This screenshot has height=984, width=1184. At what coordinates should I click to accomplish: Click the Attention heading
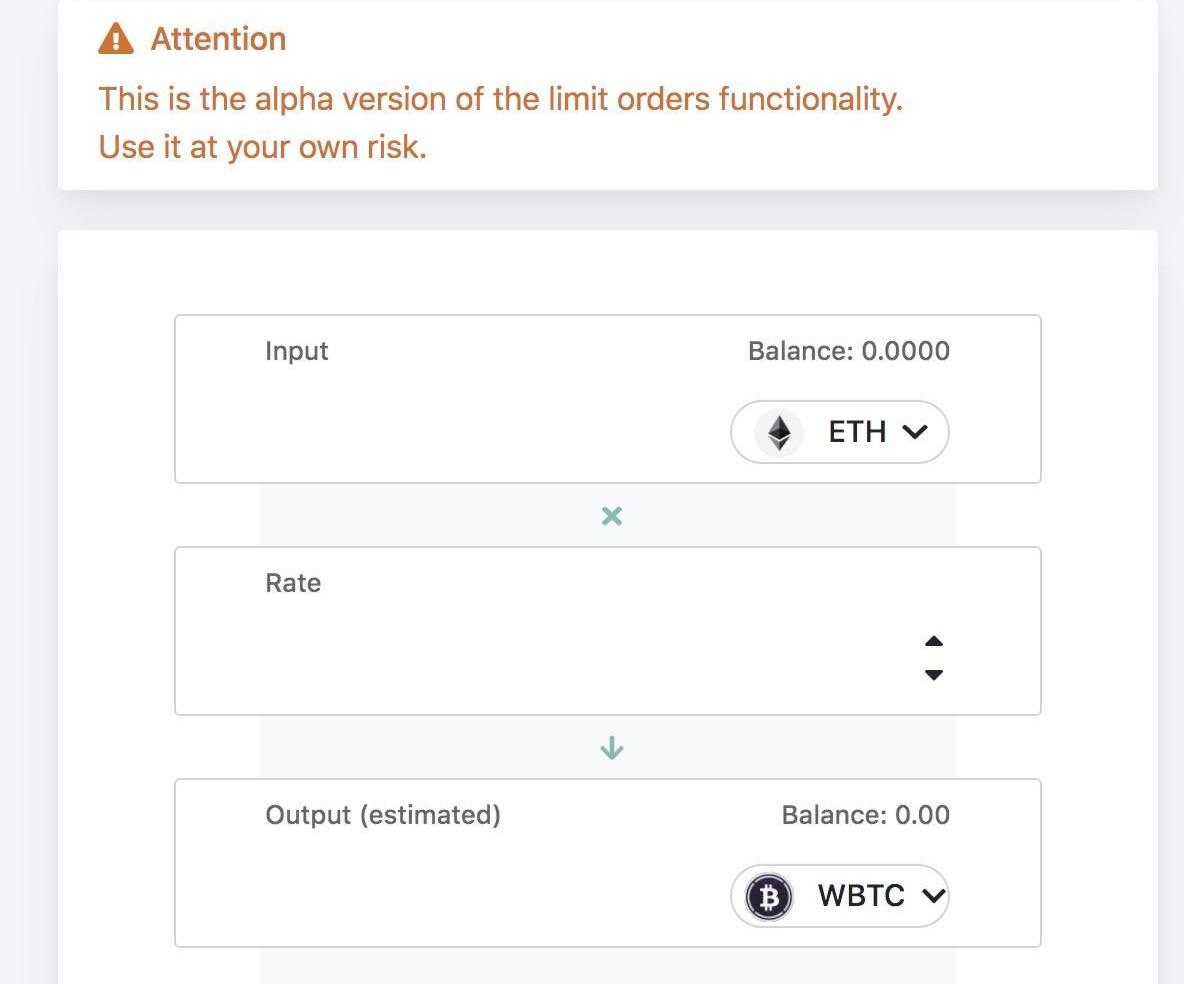coord(218,39)
